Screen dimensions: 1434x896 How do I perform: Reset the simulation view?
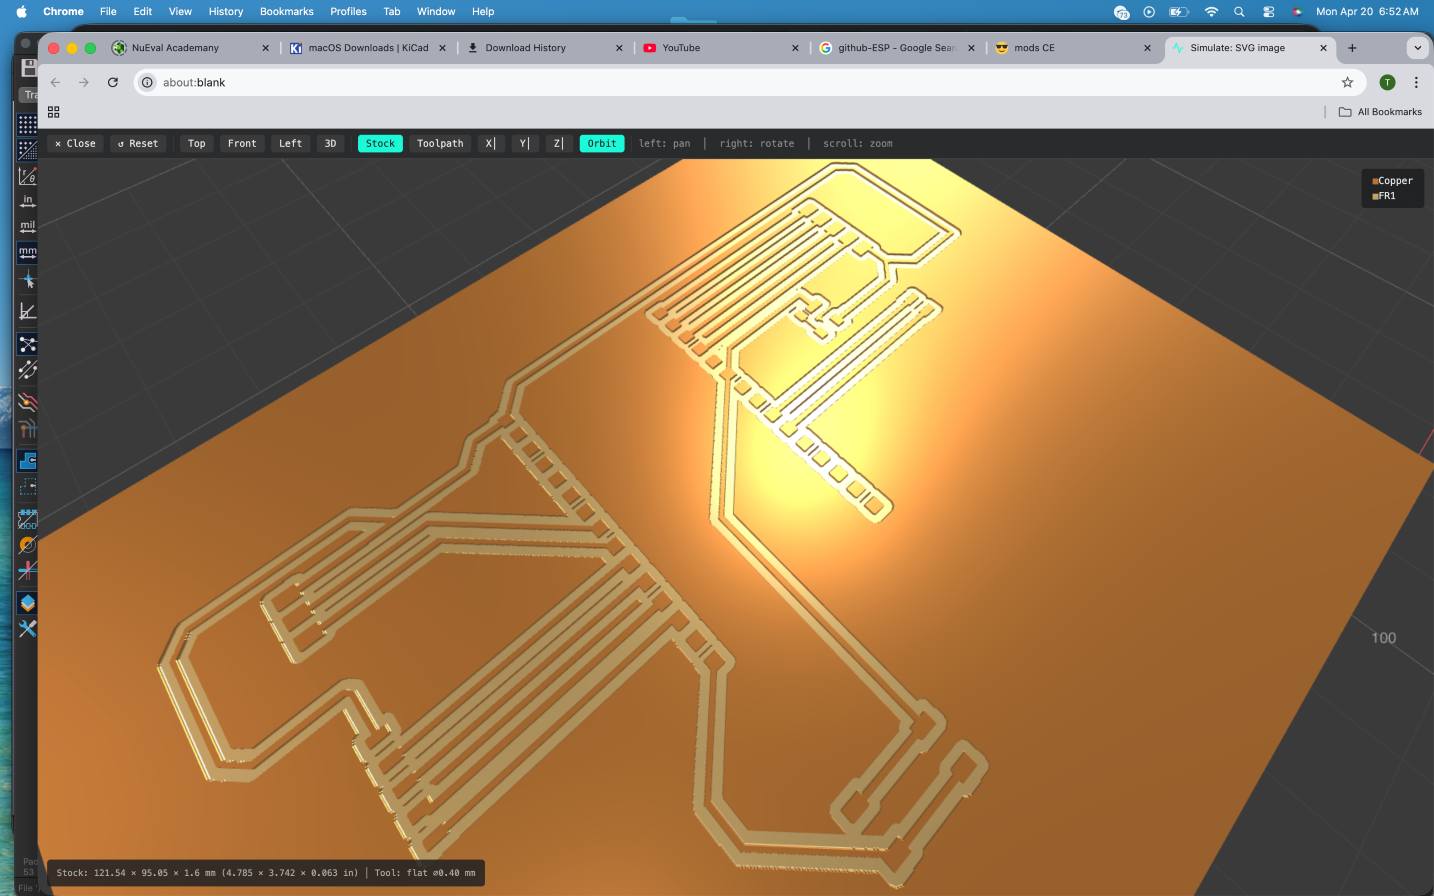(x=138, y=143)
